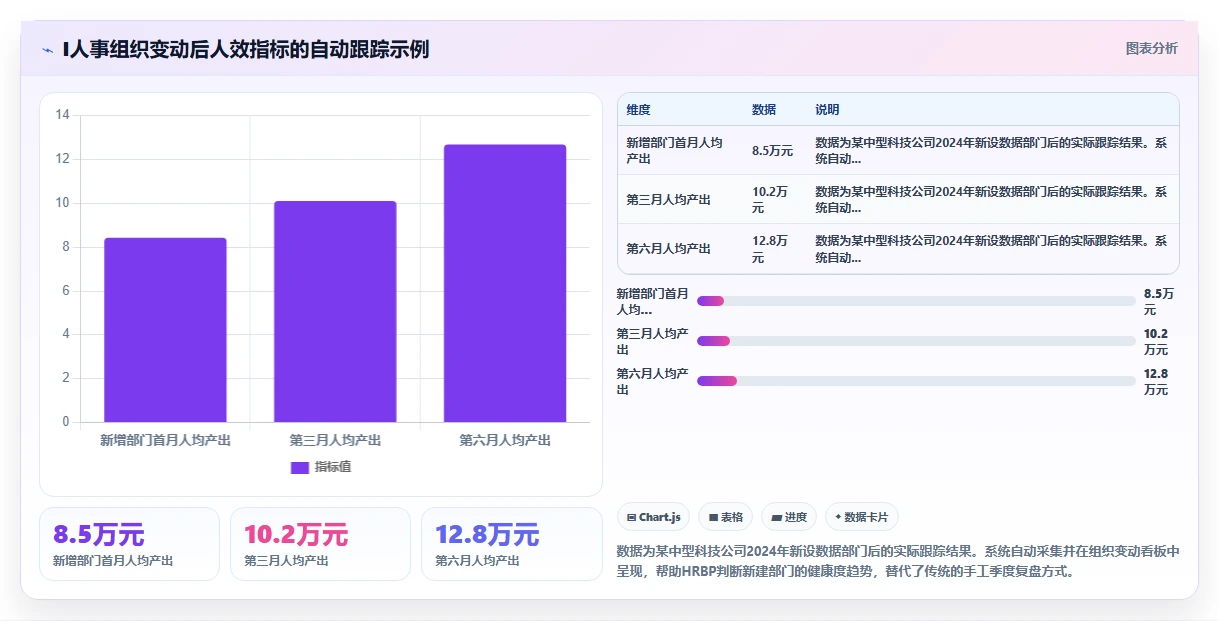Screen dimensions: 1219x621
Task: Select the 表格 tag
Action: tap(725, 517)
